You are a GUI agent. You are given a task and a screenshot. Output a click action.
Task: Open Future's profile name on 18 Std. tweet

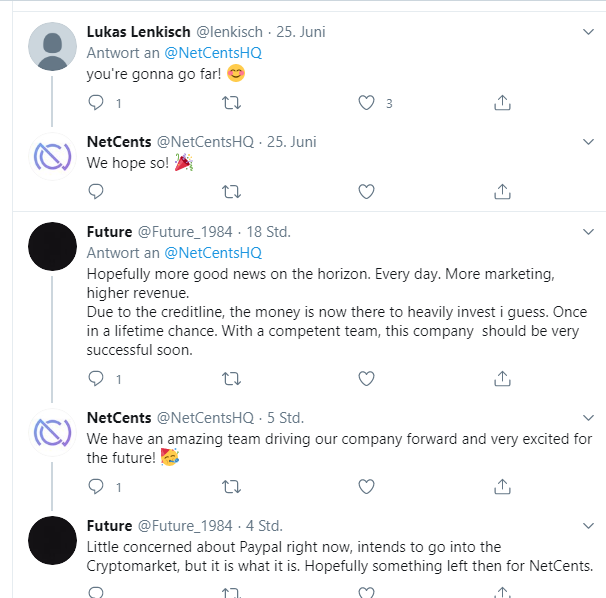click(x=109, y=232)
